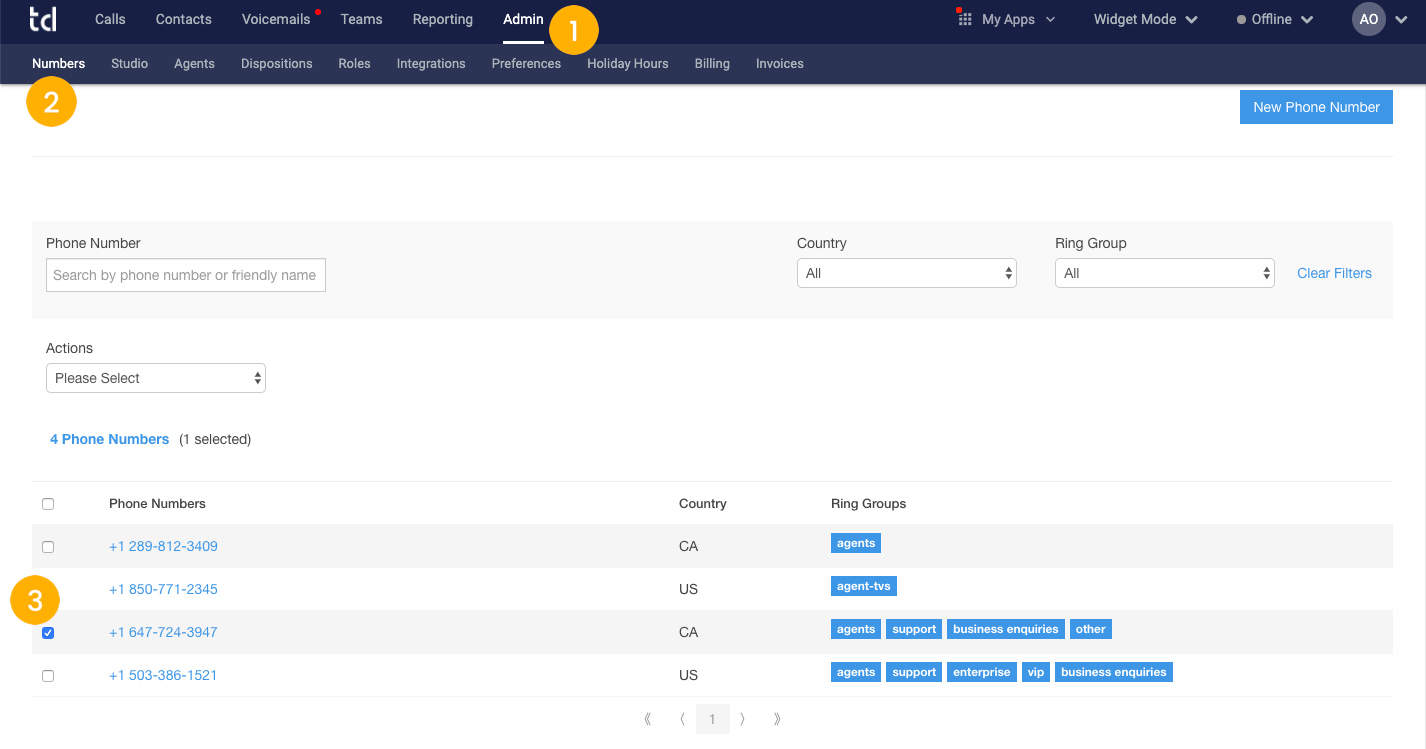
Task: Open phone number +1 503-386-1521
Action: (163, 675)
